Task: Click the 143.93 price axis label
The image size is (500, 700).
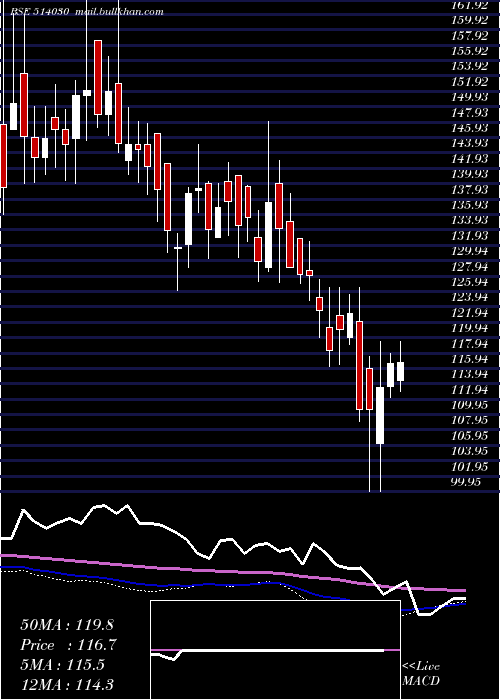Action: tap(469, 143)
